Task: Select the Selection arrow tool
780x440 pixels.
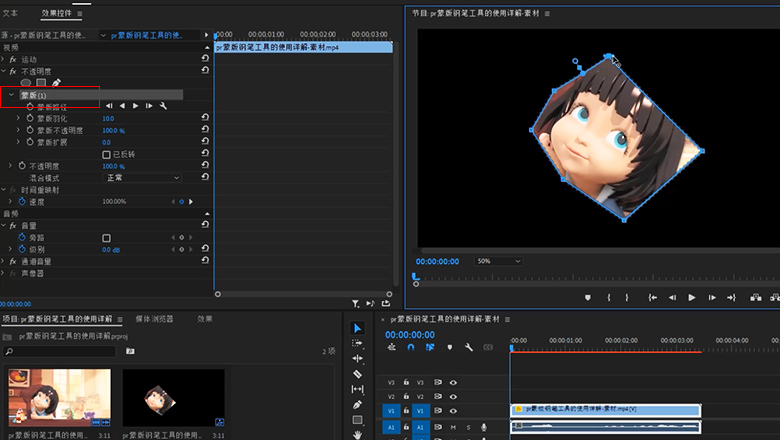Action: pyautogui.click(x=357, y=328)
